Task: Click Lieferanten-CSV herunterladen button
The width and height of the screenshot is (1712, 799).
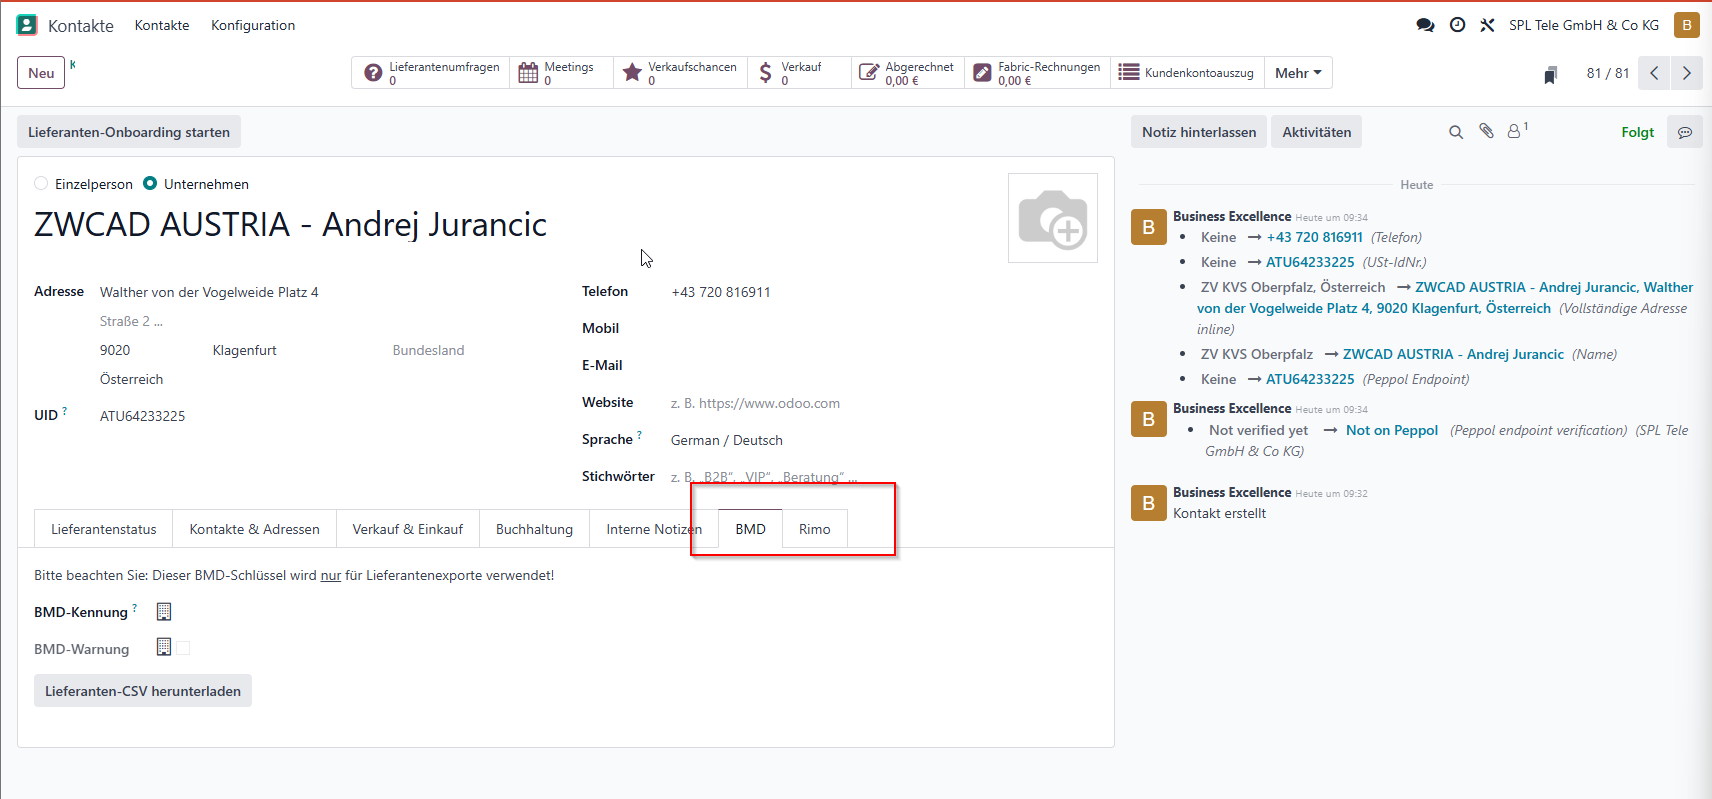Action: pos(143,691)
